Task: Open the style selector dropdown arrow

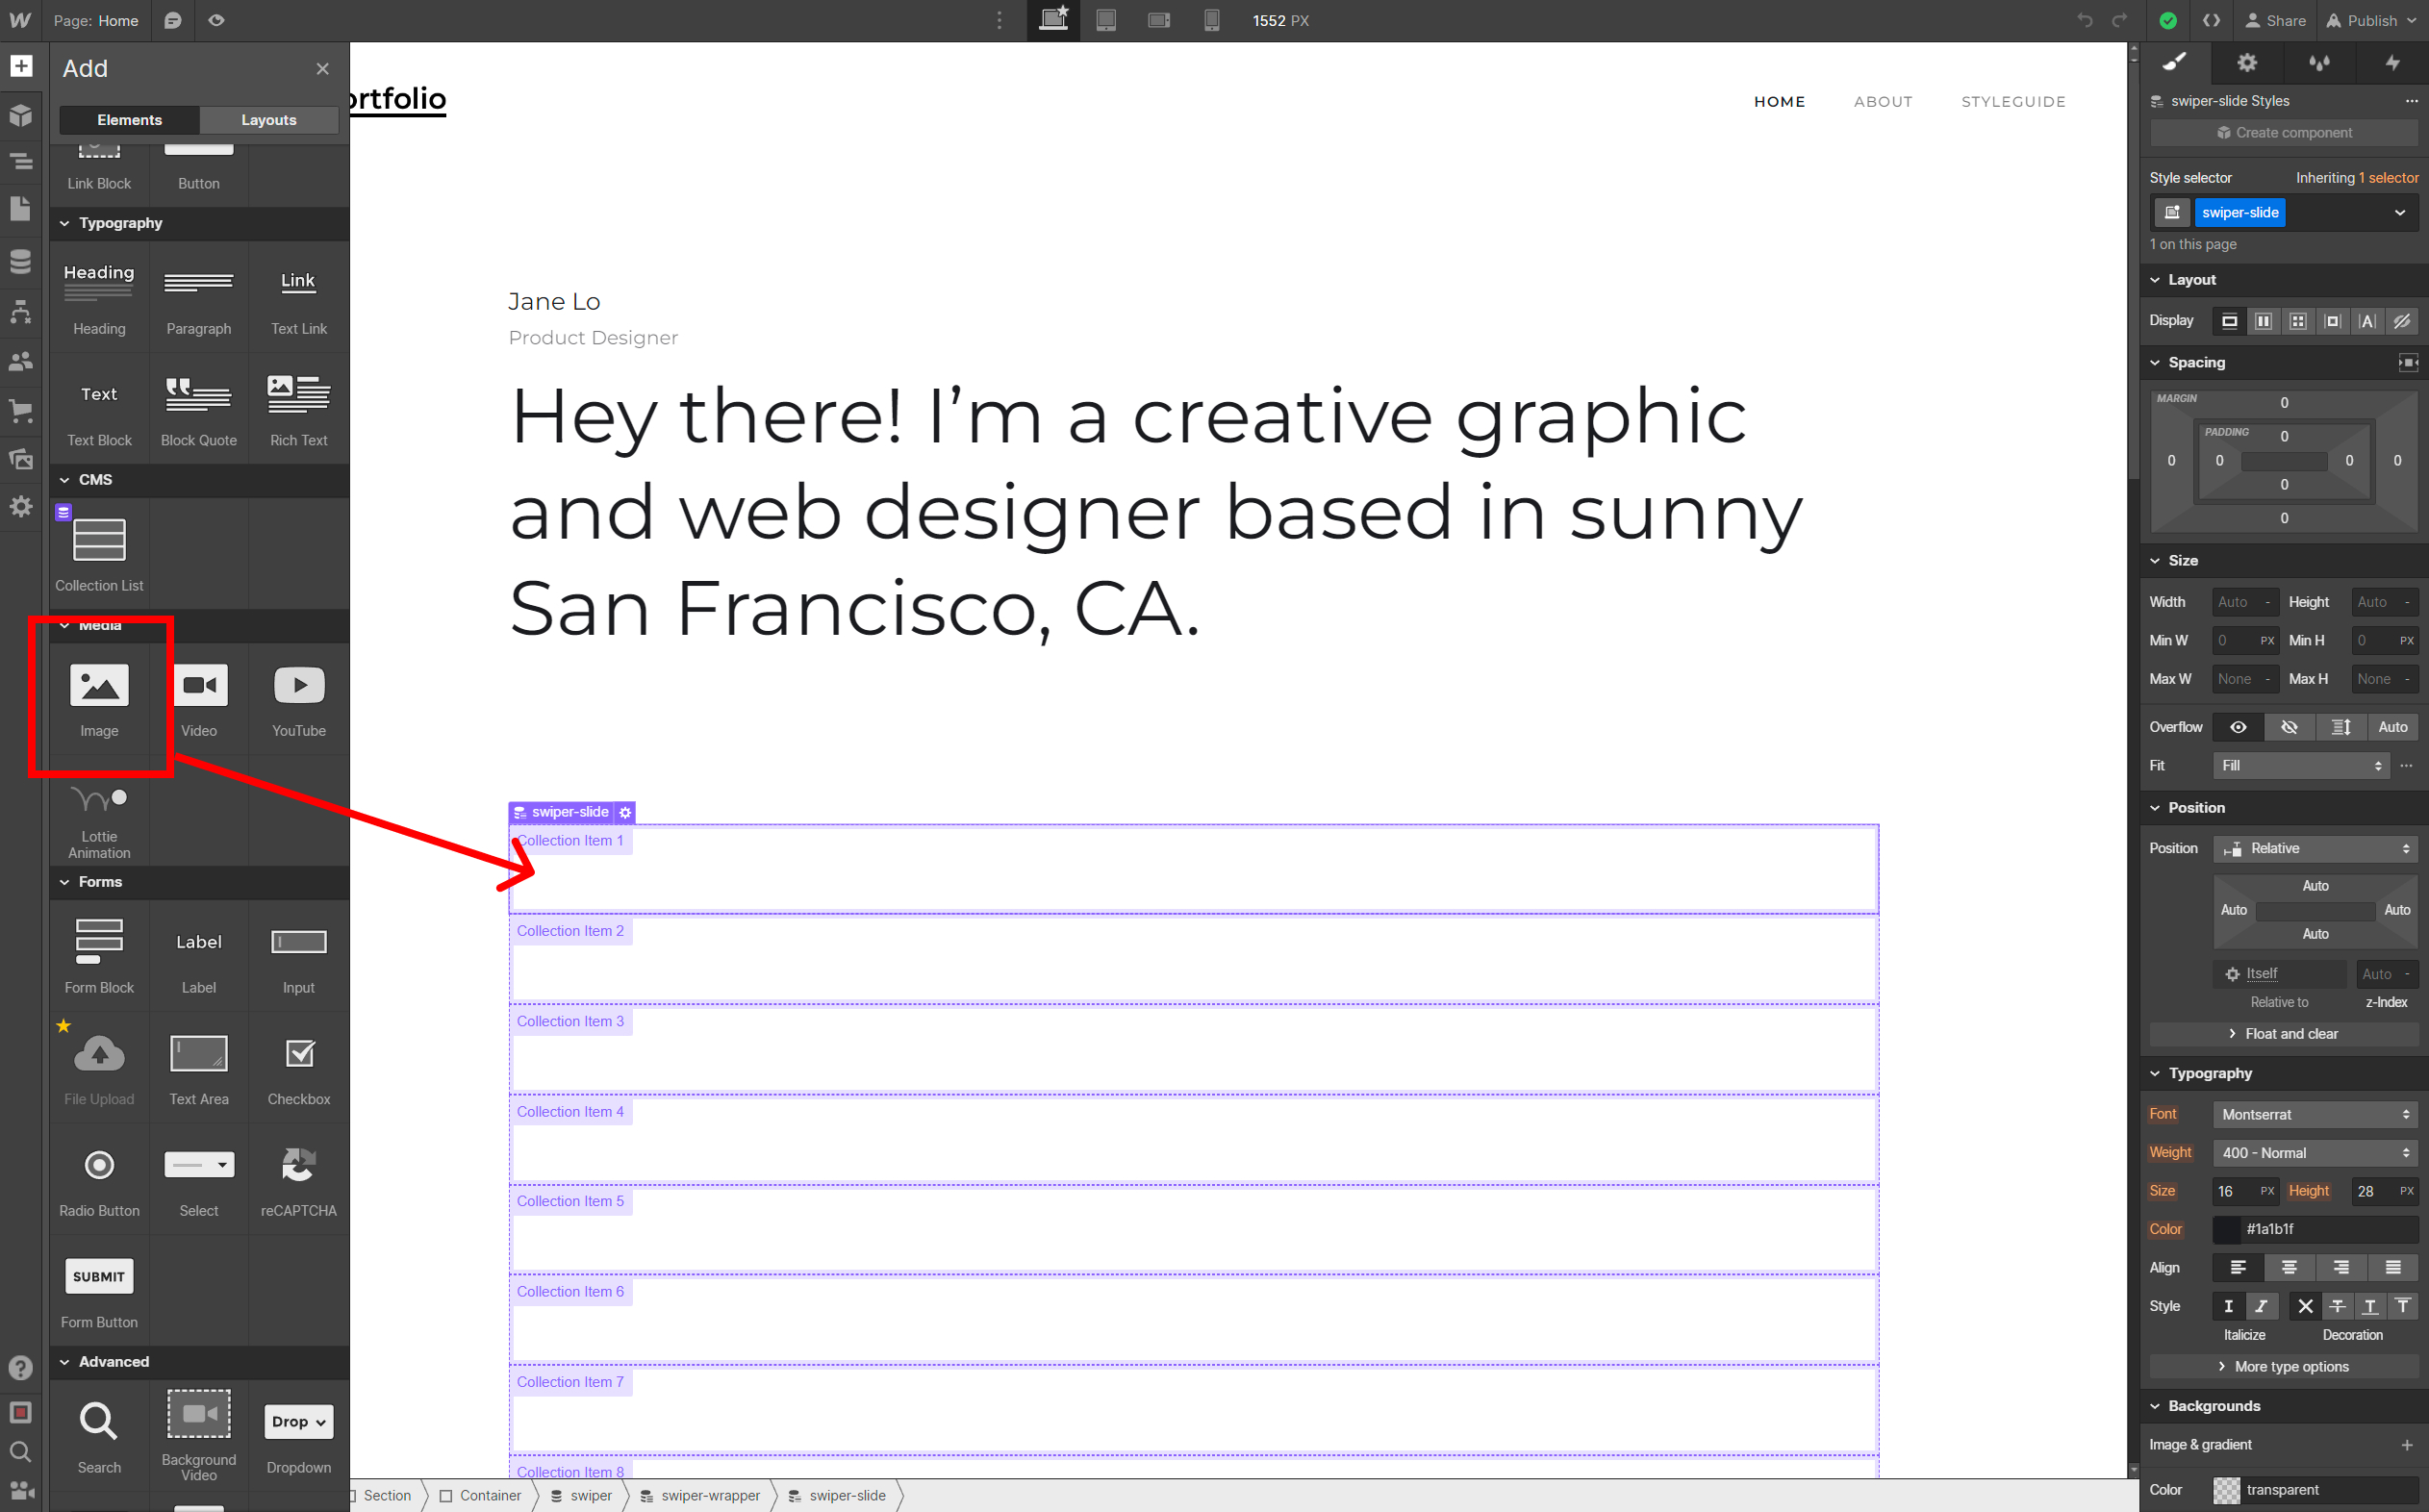Action: [2400, 213]
